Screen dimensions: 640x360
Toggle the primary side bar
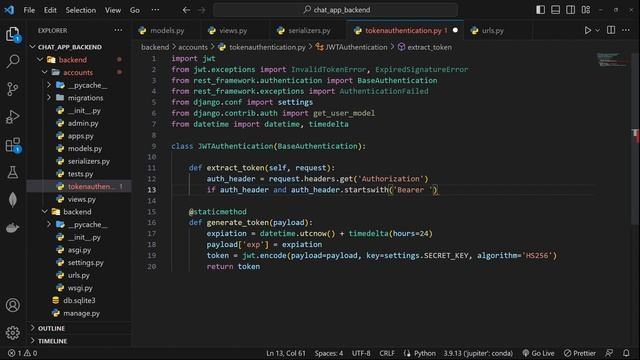click(x=540, y=10)
